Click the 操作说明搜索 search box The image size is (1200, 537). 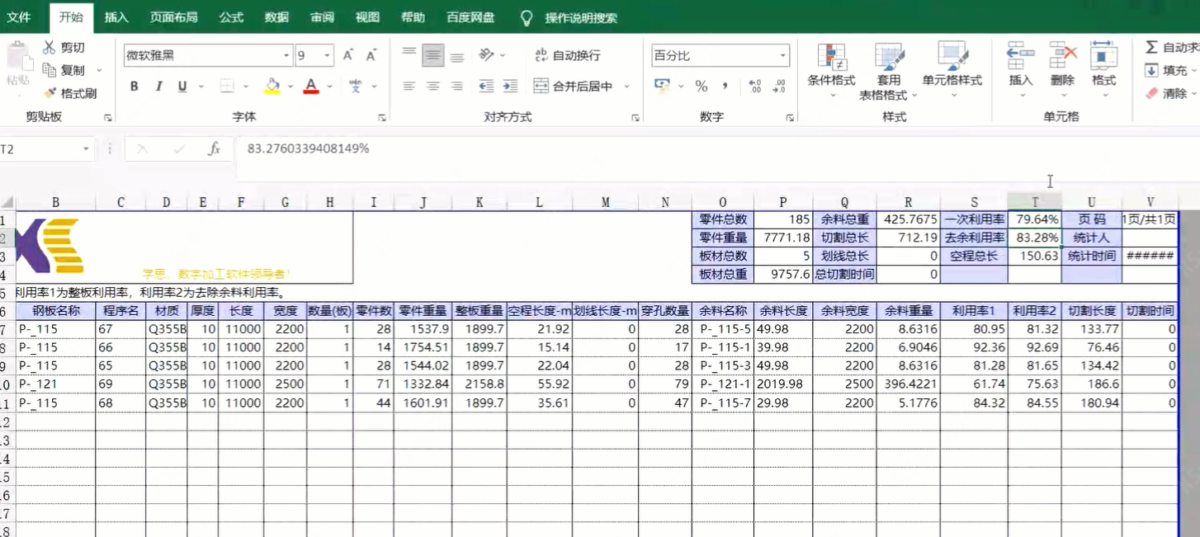pos(581,18)
